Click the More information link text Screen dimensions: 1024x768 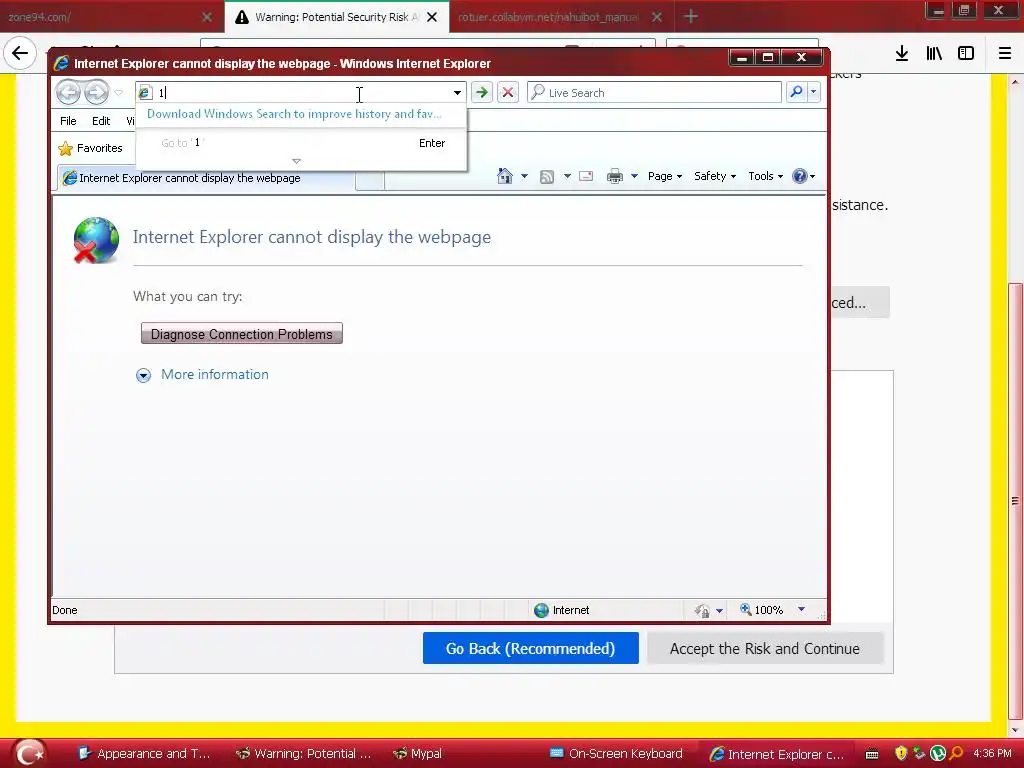(215, 374)
